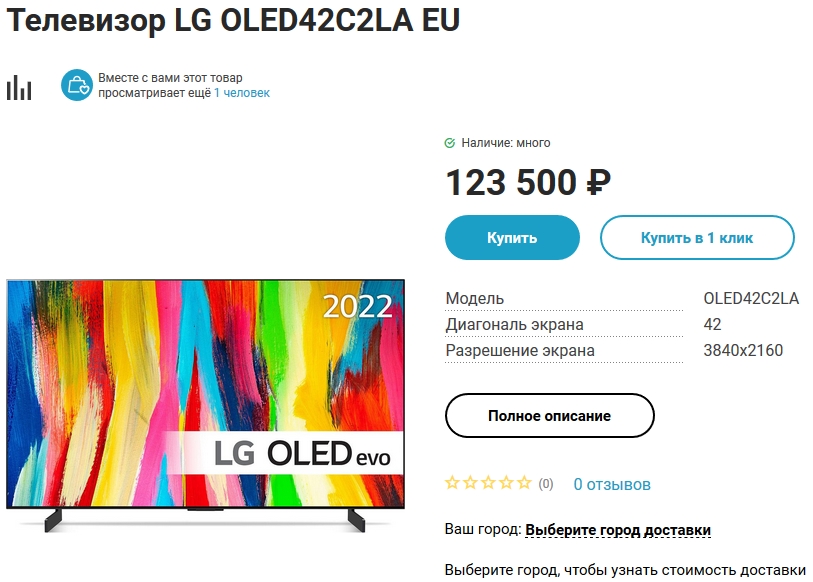
Task: Open the 1 человек viewers link
Action: (x=242, y=93)
